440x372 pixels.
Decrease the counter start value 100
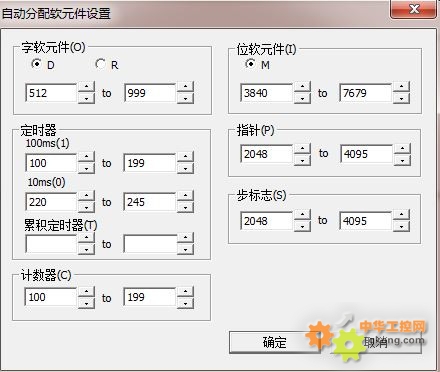[x=86, y=303]
